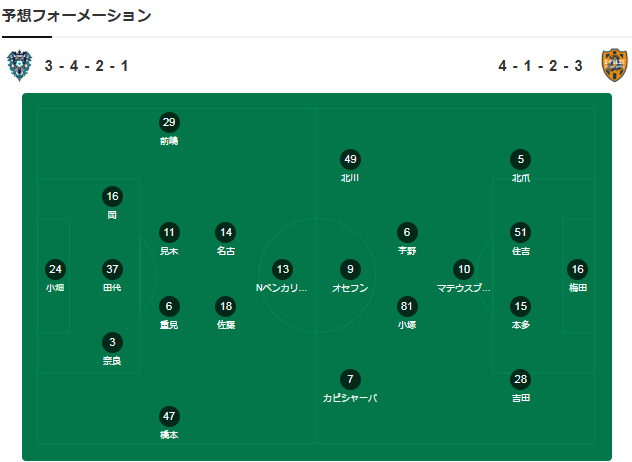
Task: Select player number 10 マテウスブ
Action: point(463,269)
